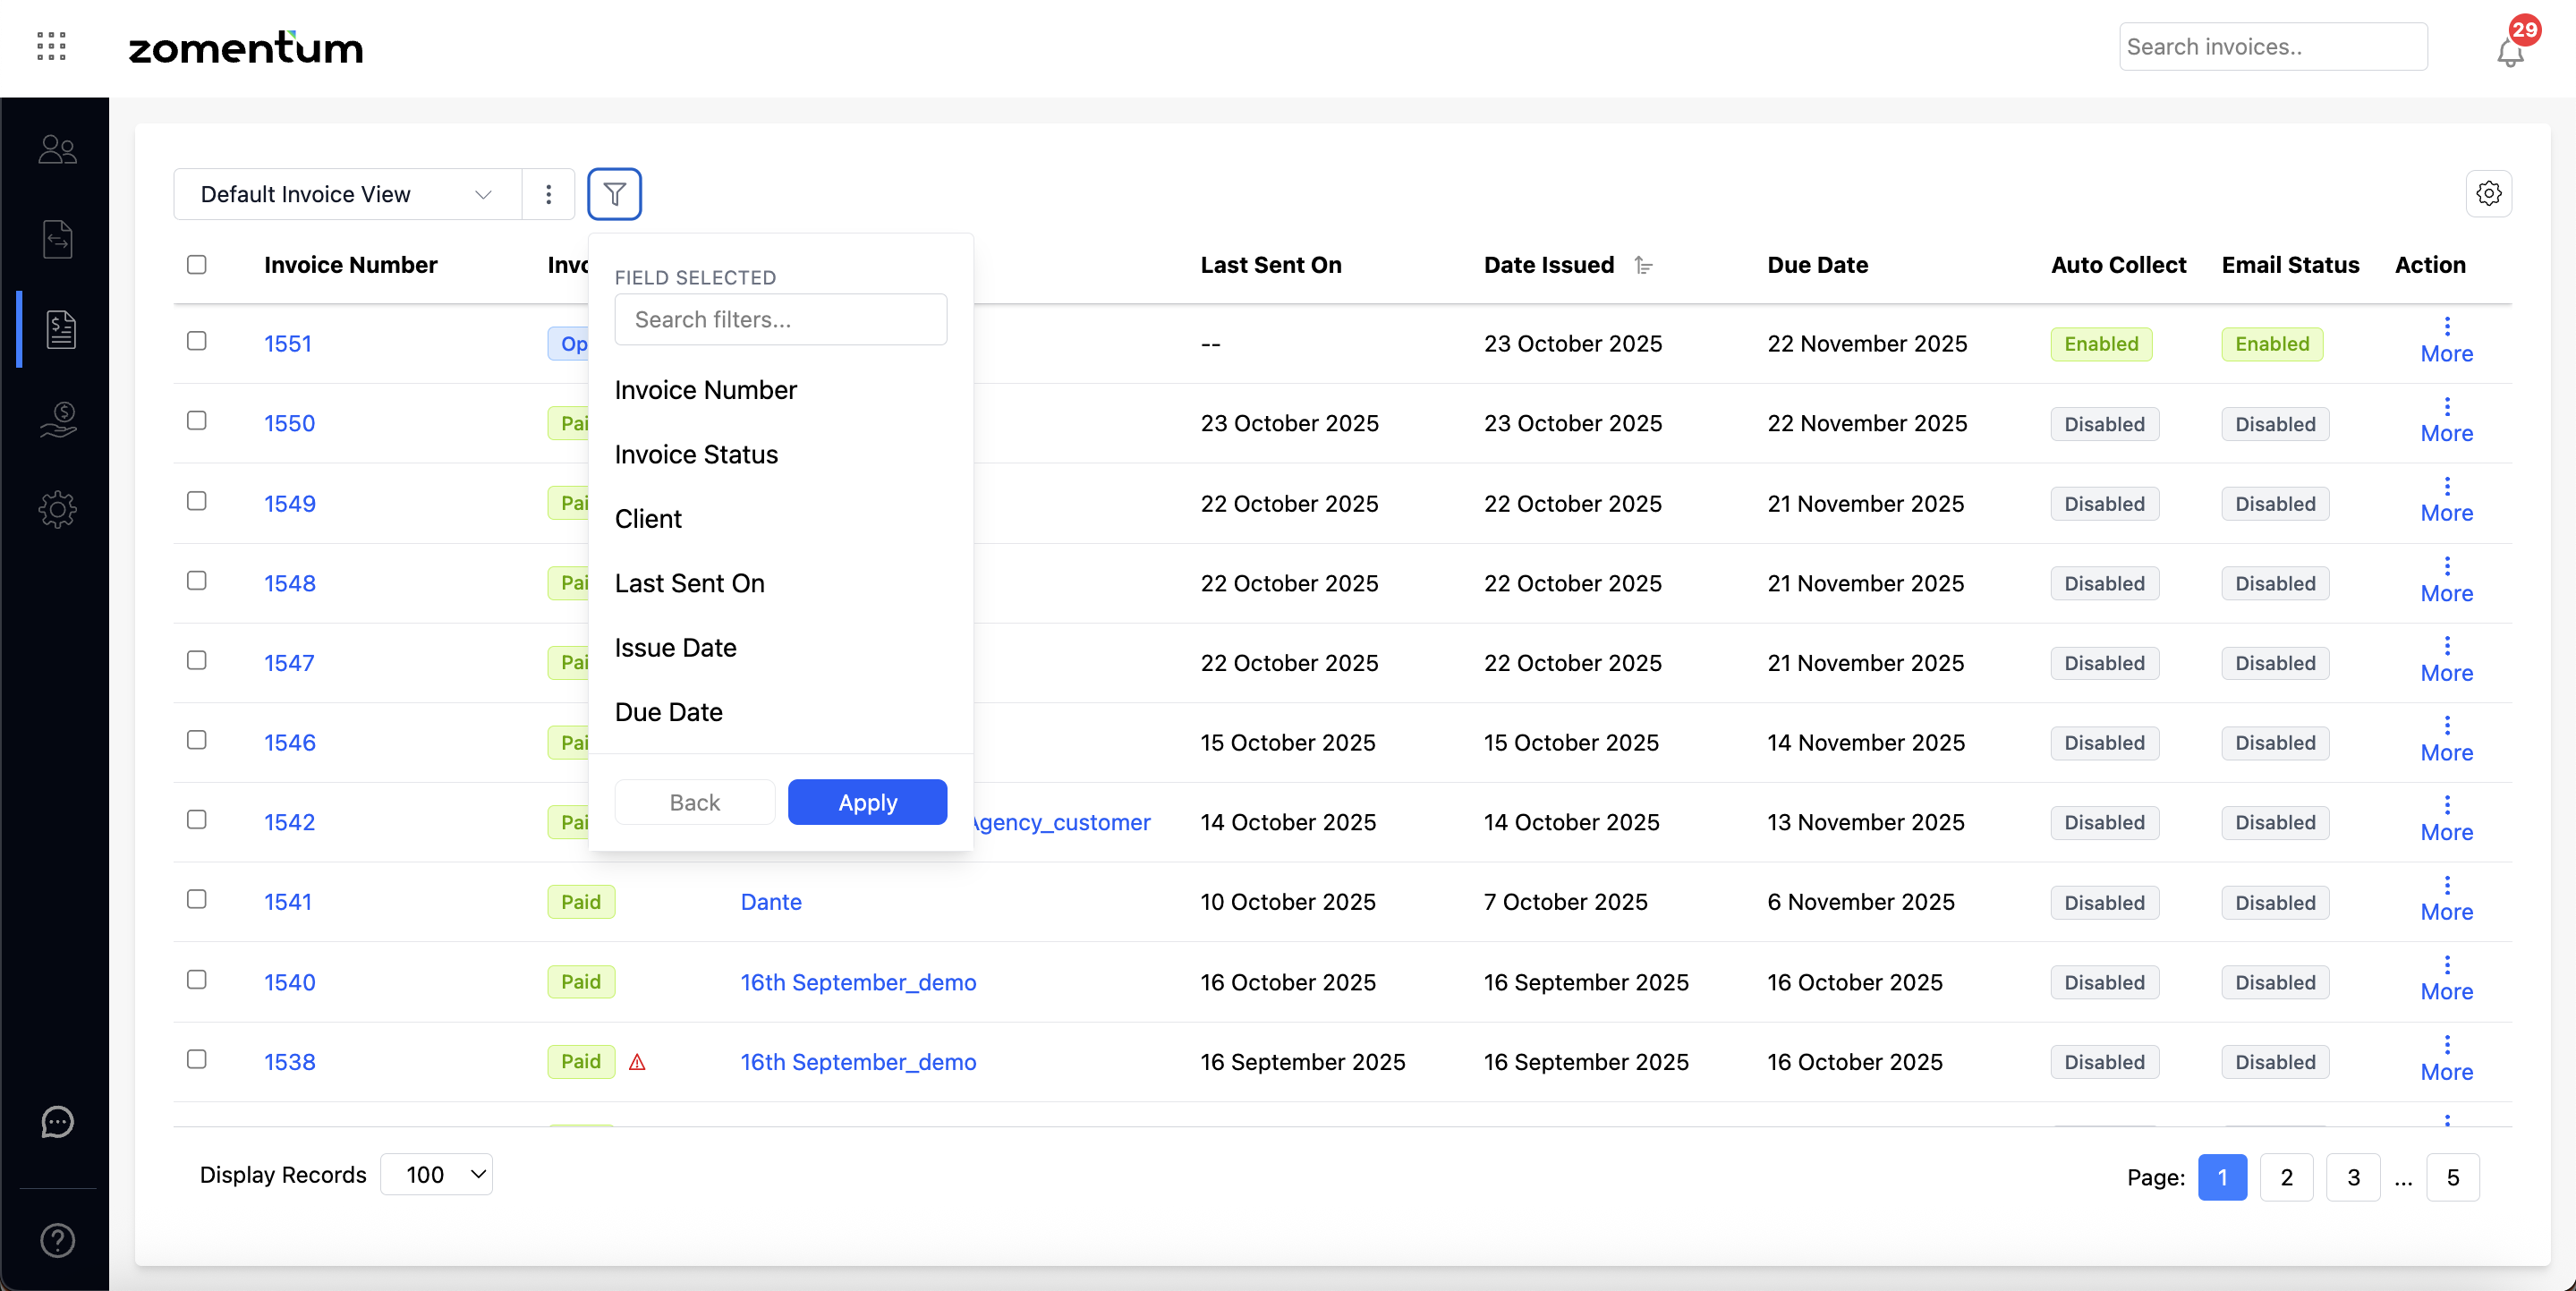Open the notifications bell
2576x1291 pixels.
click(2510, 52)
